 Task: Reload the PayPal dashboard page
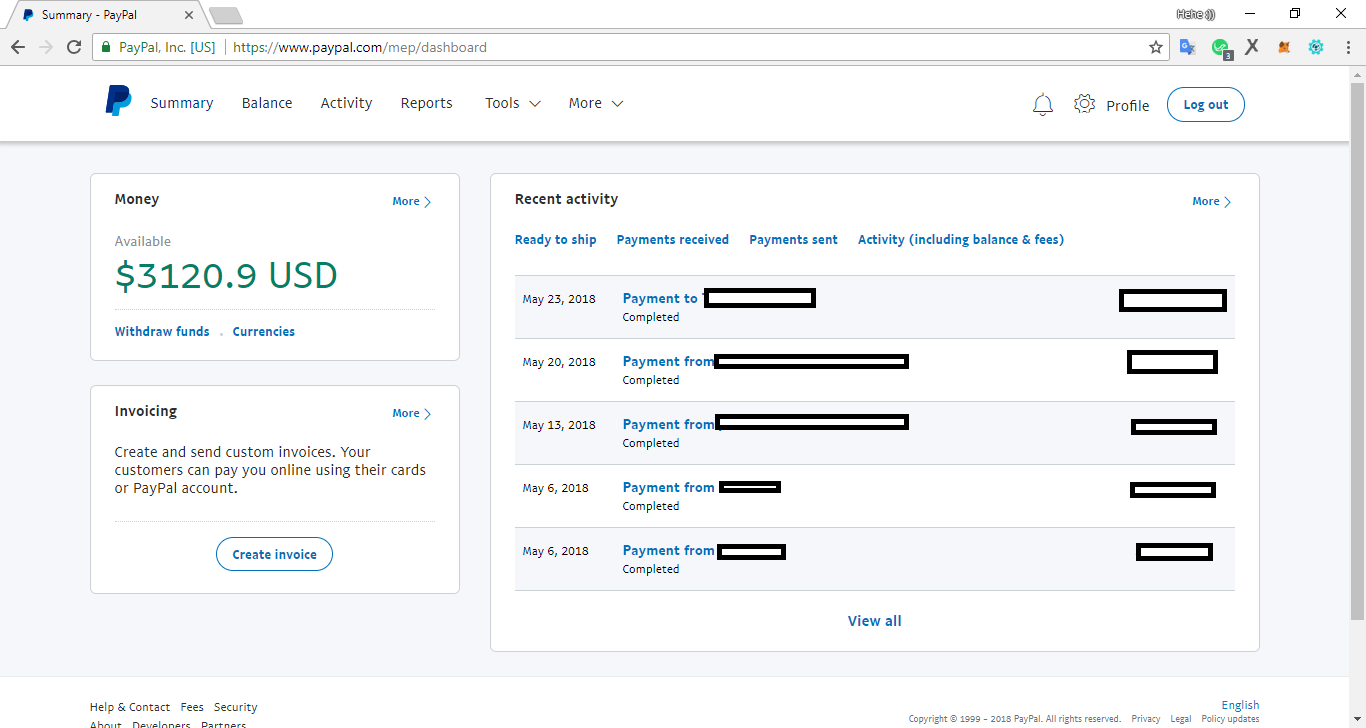pos(74,47)
